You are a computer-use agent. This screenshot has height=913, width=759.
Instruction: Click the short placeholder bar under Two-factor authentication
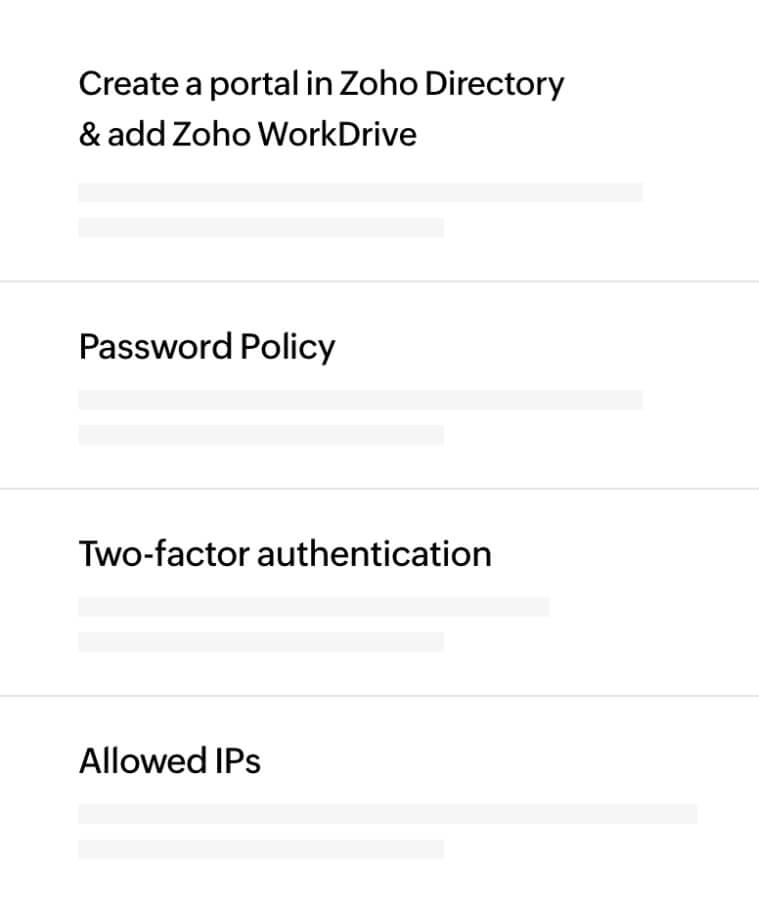(x=261, y=642)
